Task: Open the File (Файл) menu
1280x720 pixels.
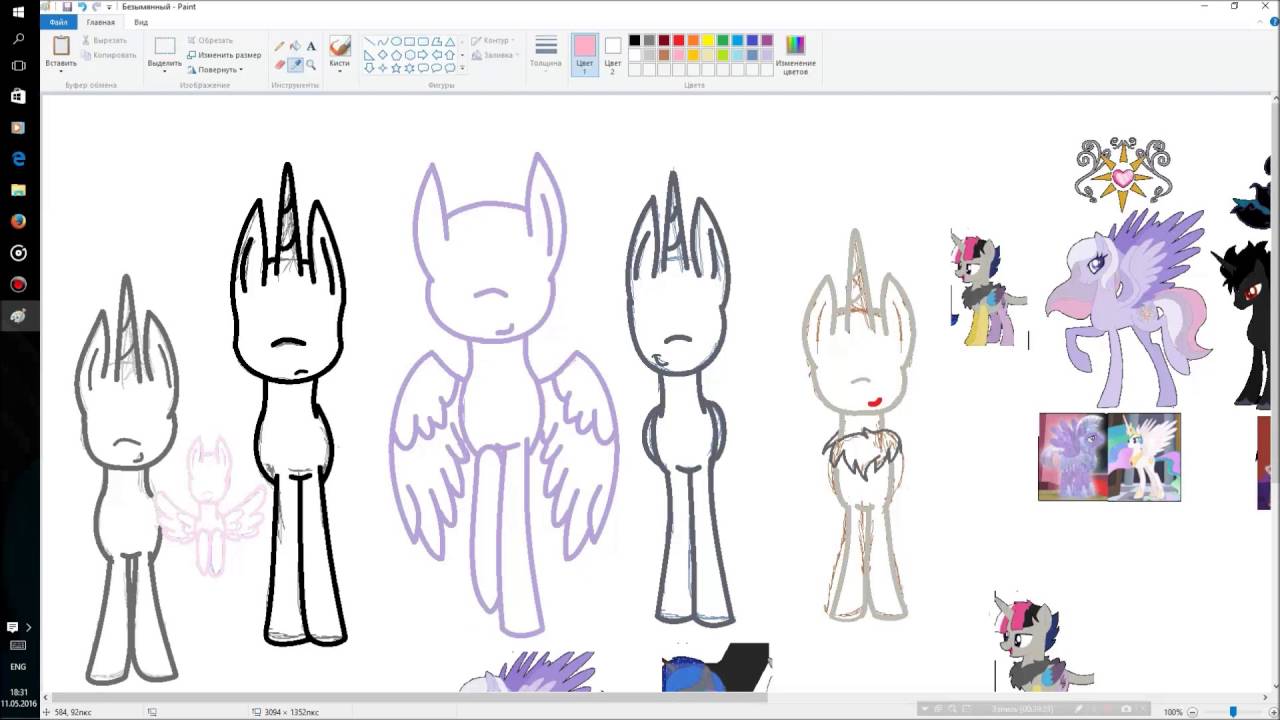Action: [58, 22]
